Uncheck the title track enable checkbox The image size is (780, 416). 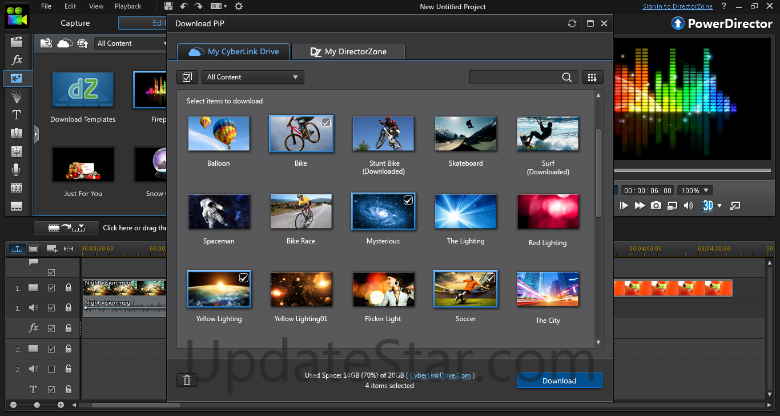(51, 389)
